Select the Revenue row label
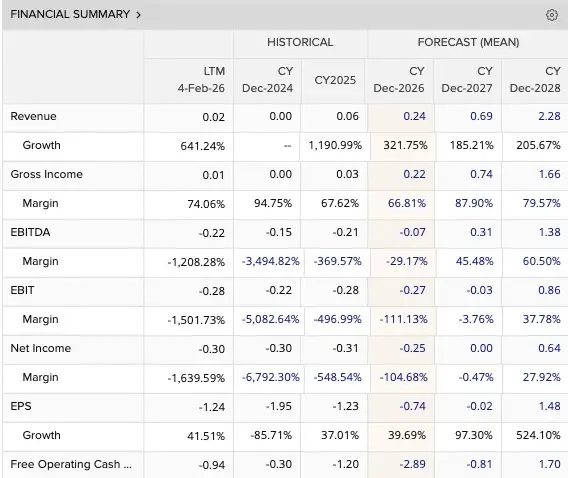568x478 pixels. tap(33, 116)
